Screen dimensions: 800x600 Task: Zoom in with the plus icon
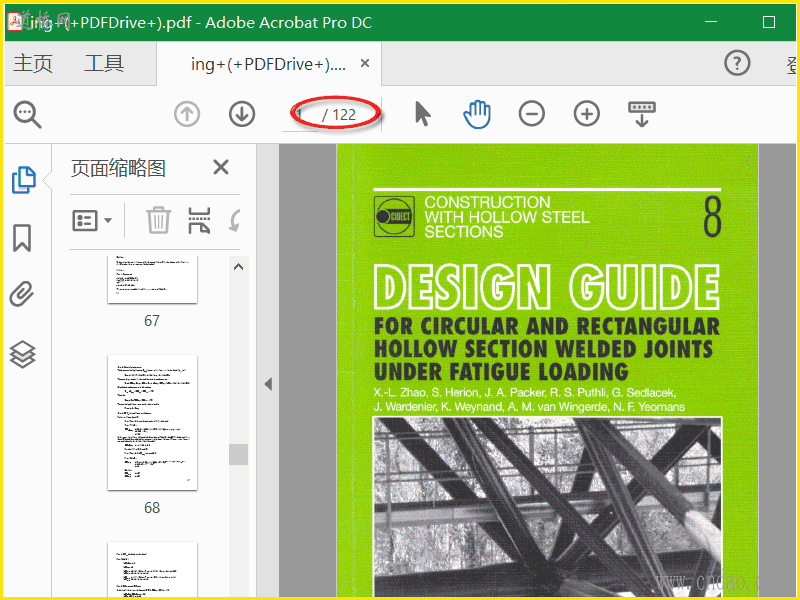tap(586, 113)
